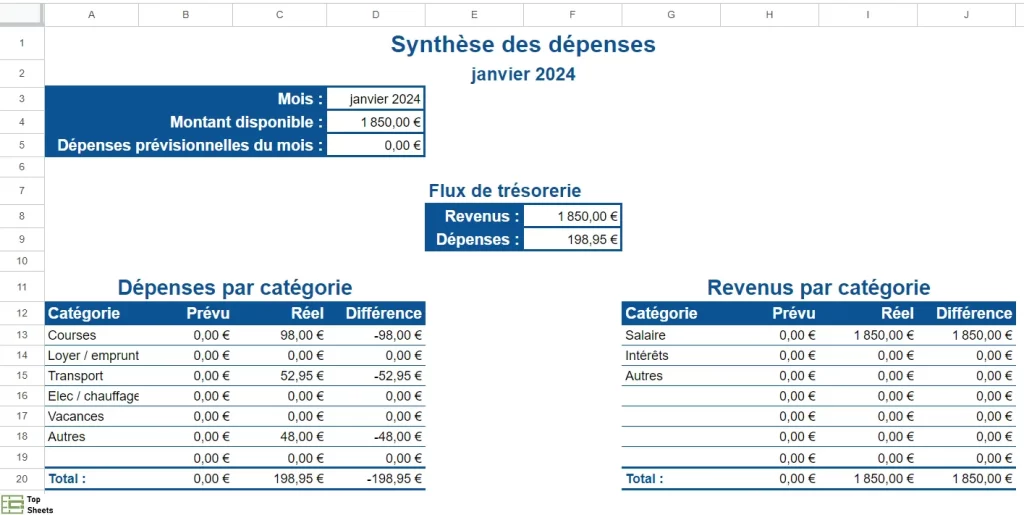Select column E header
This screenshot has width=1024, height=515.
click(x=474, y=14)
